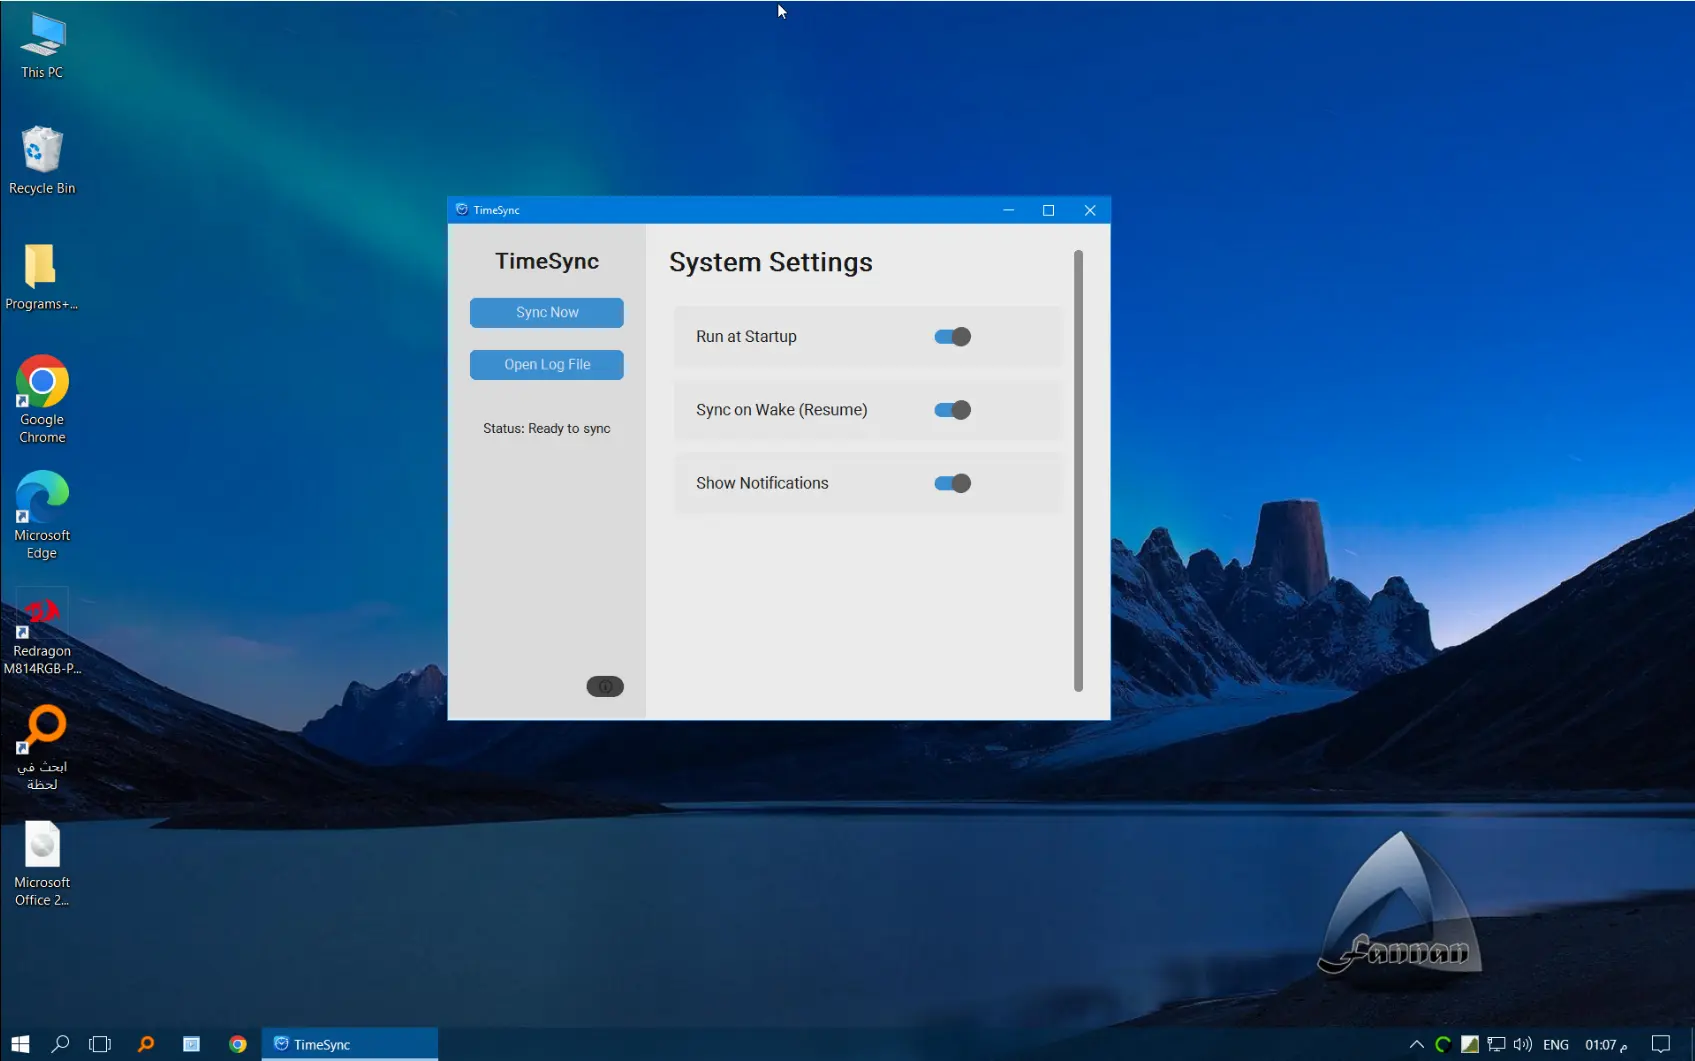Expand hidden system tray icons chevron

pos(1417,1044)
